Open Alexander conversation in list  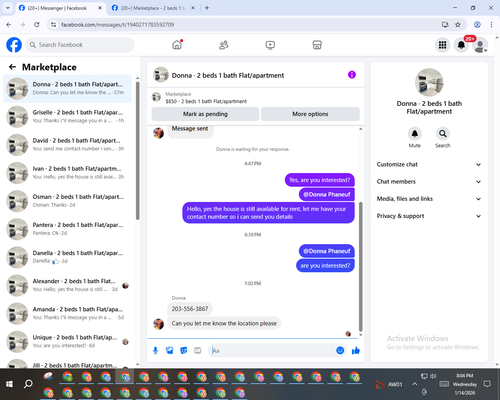[67, 285]
